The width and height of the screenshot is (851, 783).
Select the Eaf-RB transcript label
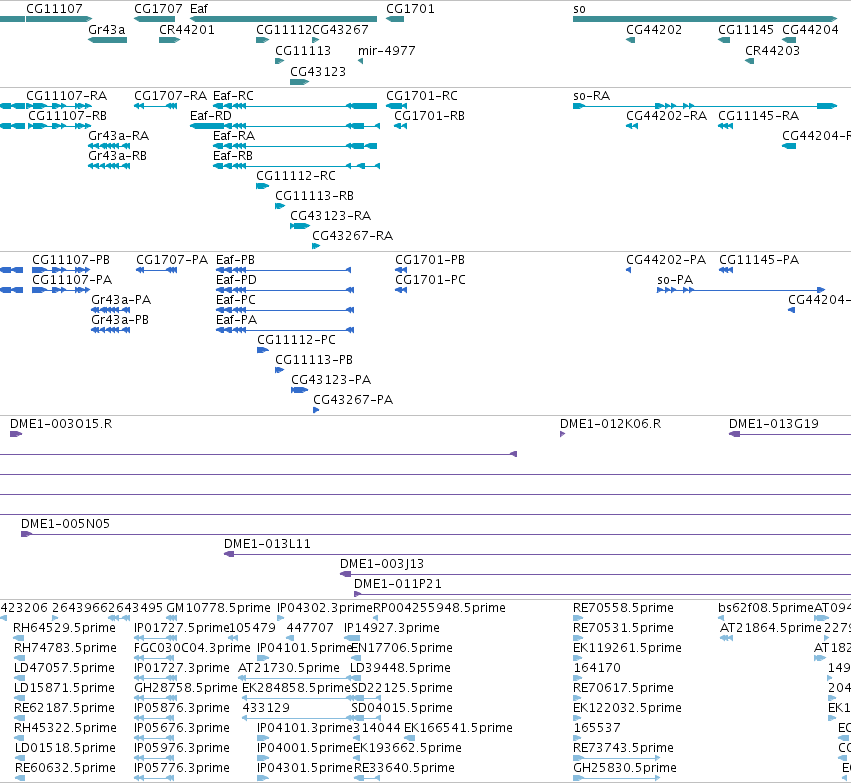coord(233,156)
